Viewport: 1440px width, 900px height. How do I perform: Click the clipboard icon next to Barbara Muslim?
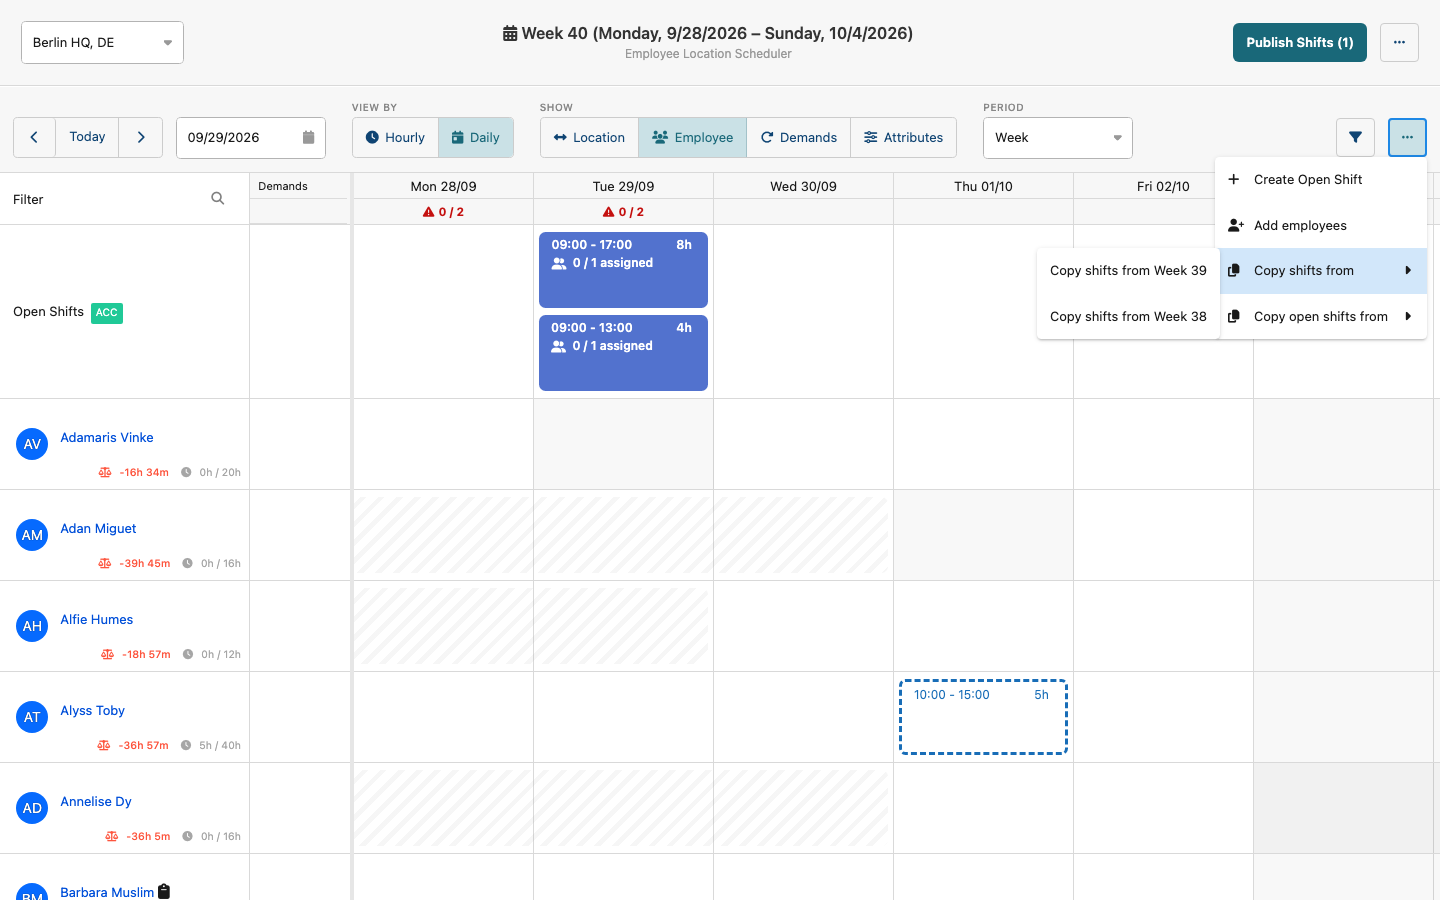pos(164,891)
